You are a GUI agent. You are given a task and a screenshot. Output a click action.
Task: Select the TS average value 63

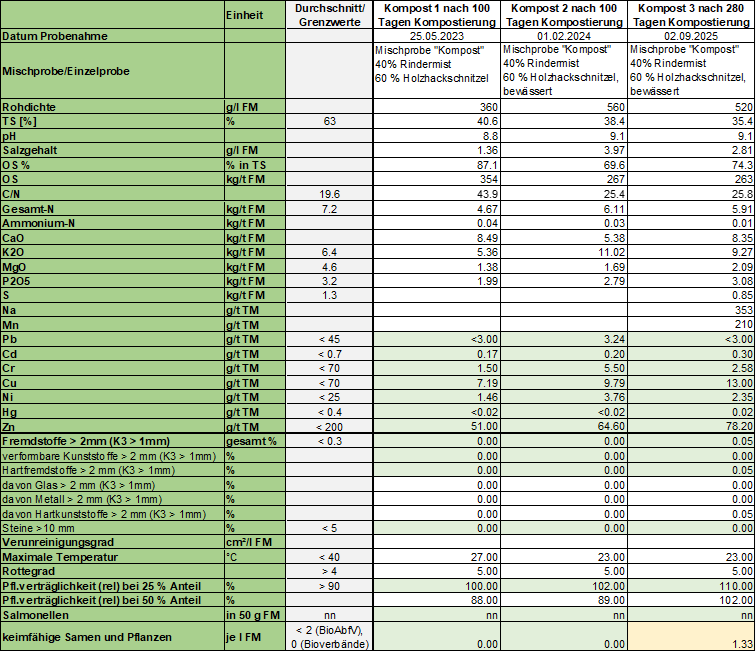click(329, 121)
